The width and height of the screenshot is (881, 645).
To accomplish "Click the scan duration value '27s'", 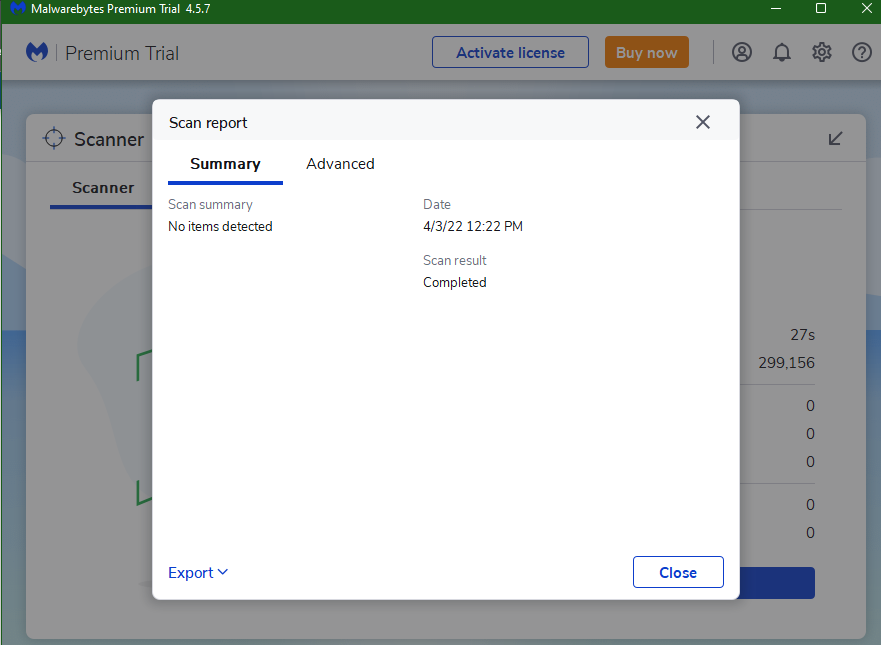I will coord(802,335).
